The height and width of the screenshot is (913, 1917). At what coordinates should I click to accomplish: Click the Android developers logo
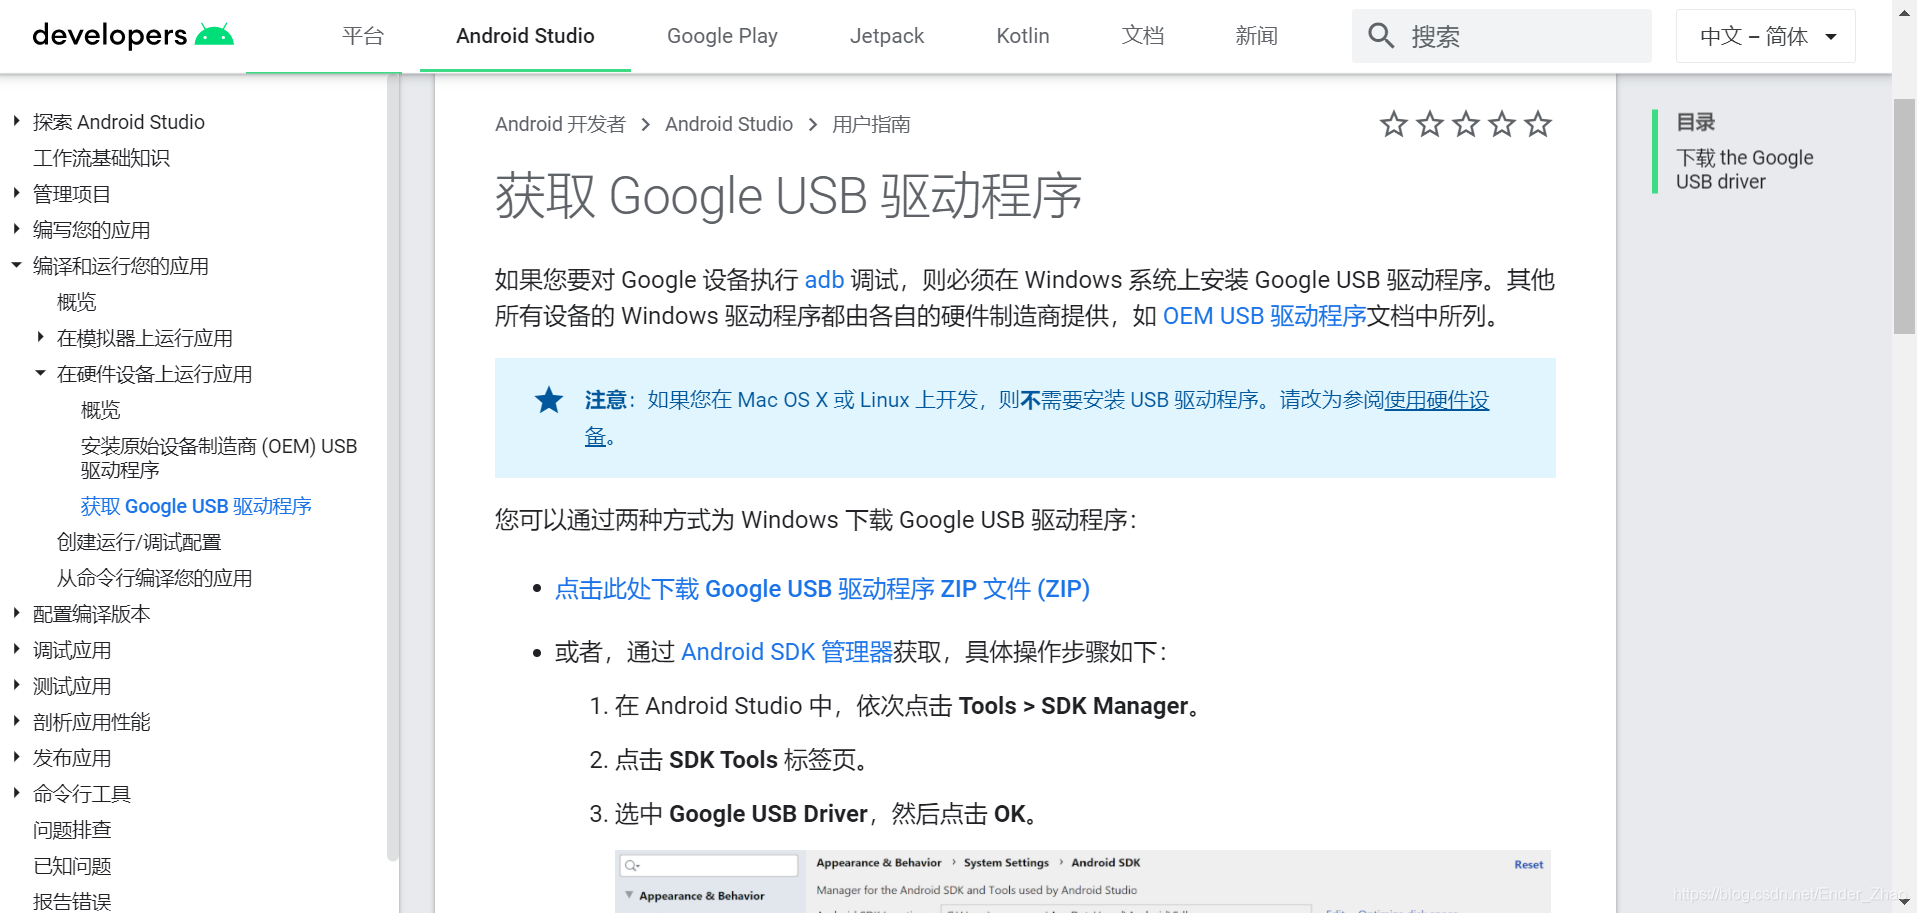point(133,36)
